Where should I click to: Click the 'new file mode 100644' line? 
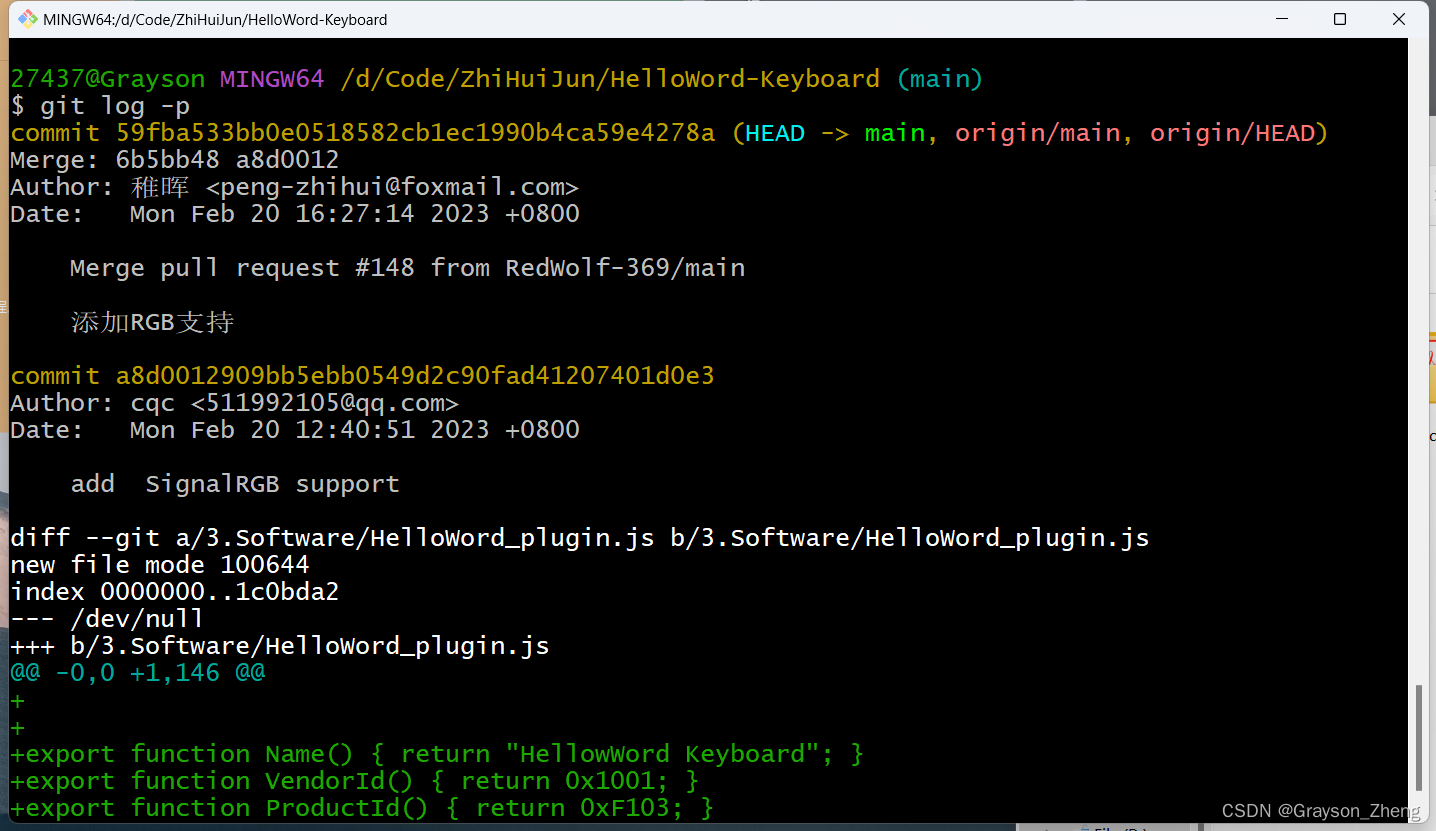[160, 565]
